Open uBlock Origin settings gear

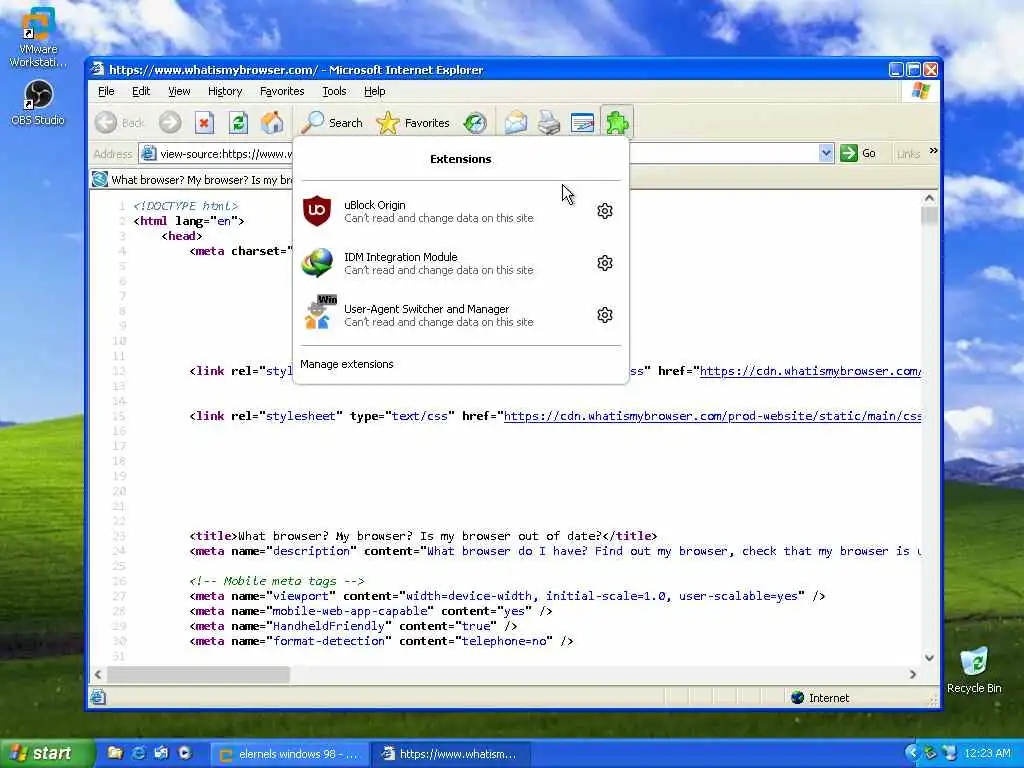(605, 211)
